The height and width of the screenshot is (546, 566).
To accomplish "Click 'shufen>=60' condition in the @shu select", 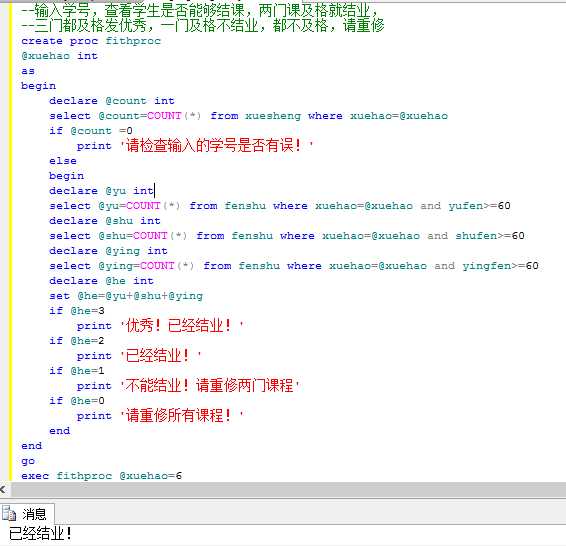I will pyautogui.click(x=490, y=236).
